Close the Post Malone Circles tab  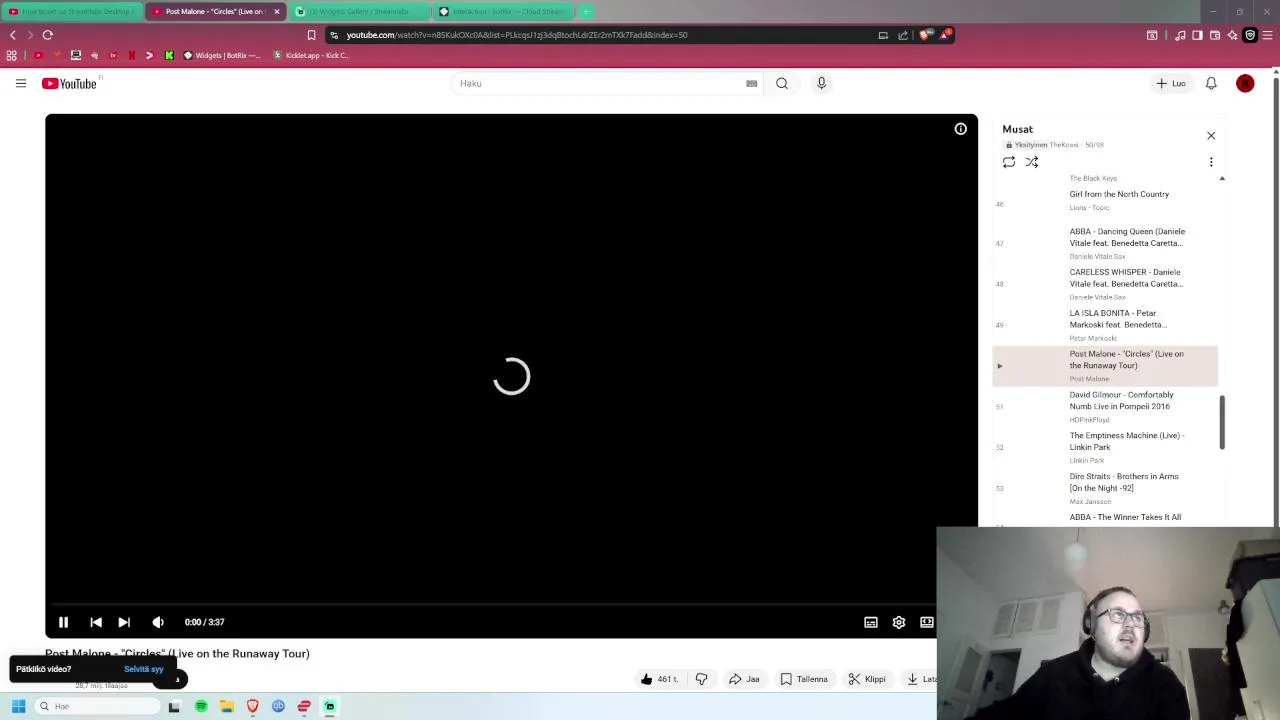[277, 11]
